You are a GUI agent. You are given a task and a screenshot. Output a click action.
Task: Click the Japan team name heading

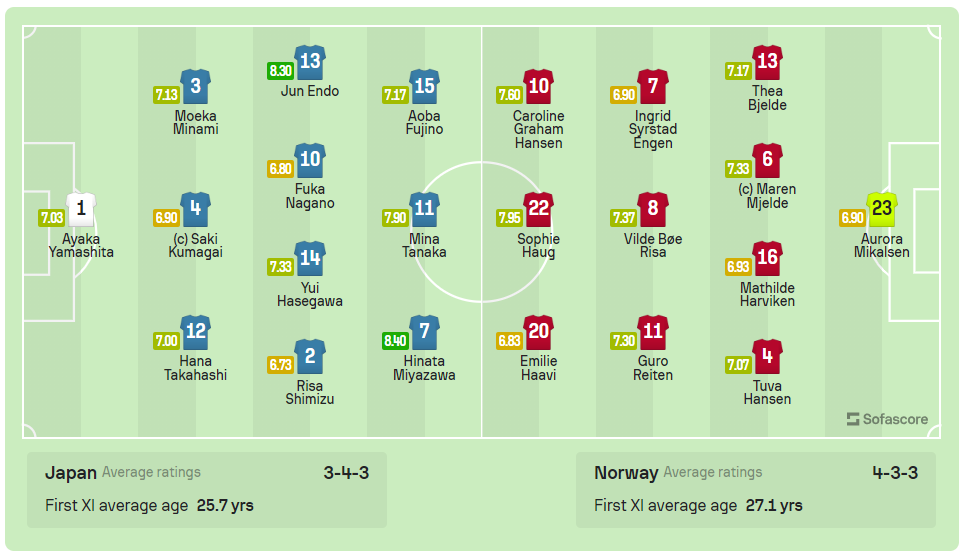pos(71,473)
